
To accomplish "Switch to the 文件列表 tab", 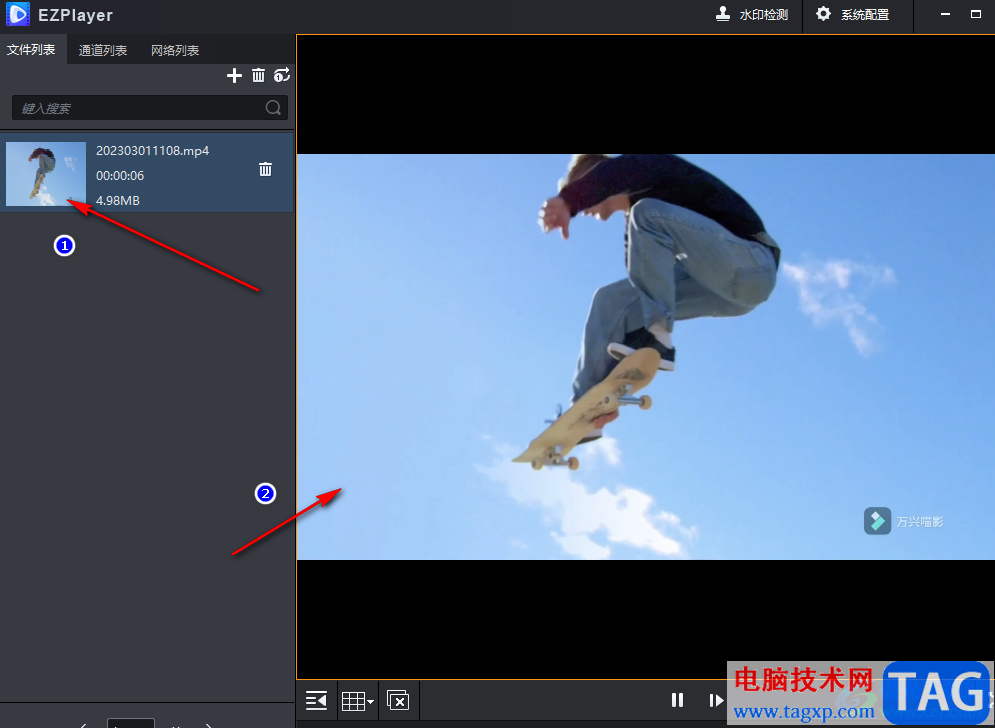I will tap(31, 50).
